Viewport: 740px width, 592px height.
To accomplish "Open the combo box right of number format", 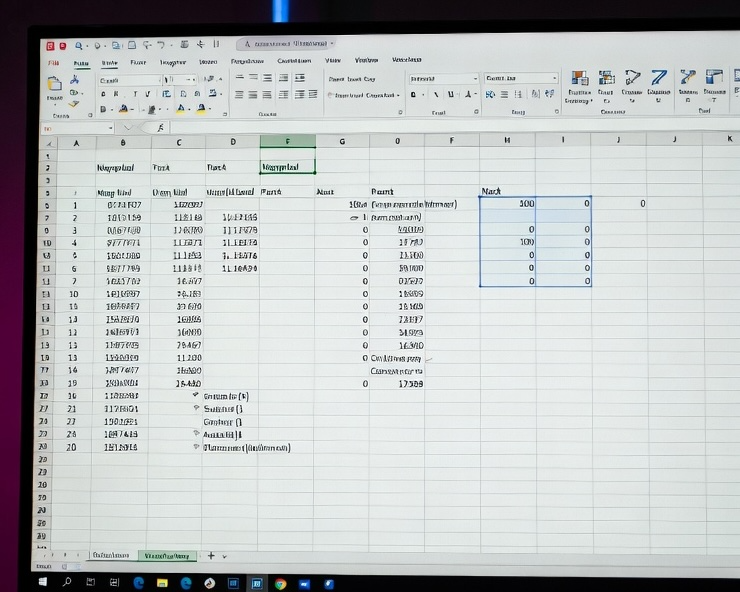I will click(x=521, y=78).
